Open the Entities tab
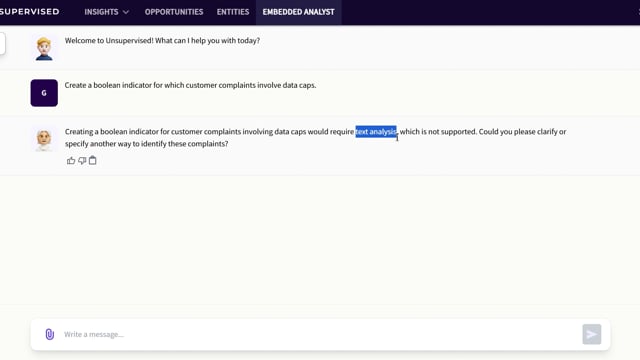Screen dimensions: 640x360 tap(233, 12)
